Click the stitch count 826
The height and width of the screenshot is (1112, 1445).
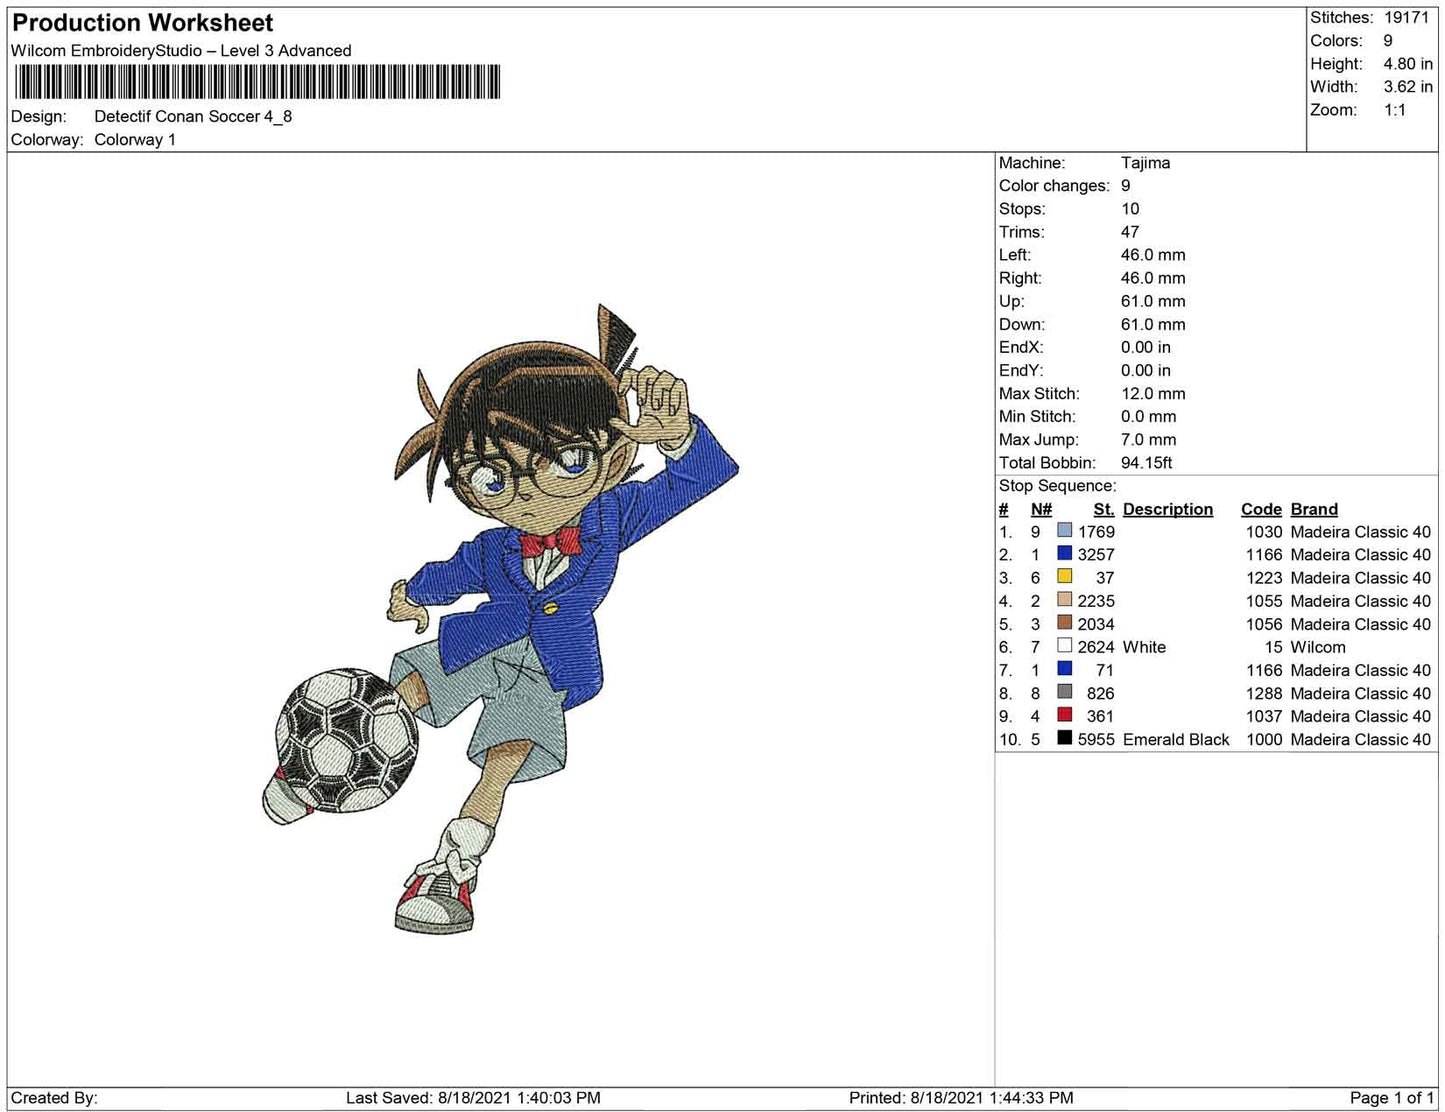click(1100, 693)
